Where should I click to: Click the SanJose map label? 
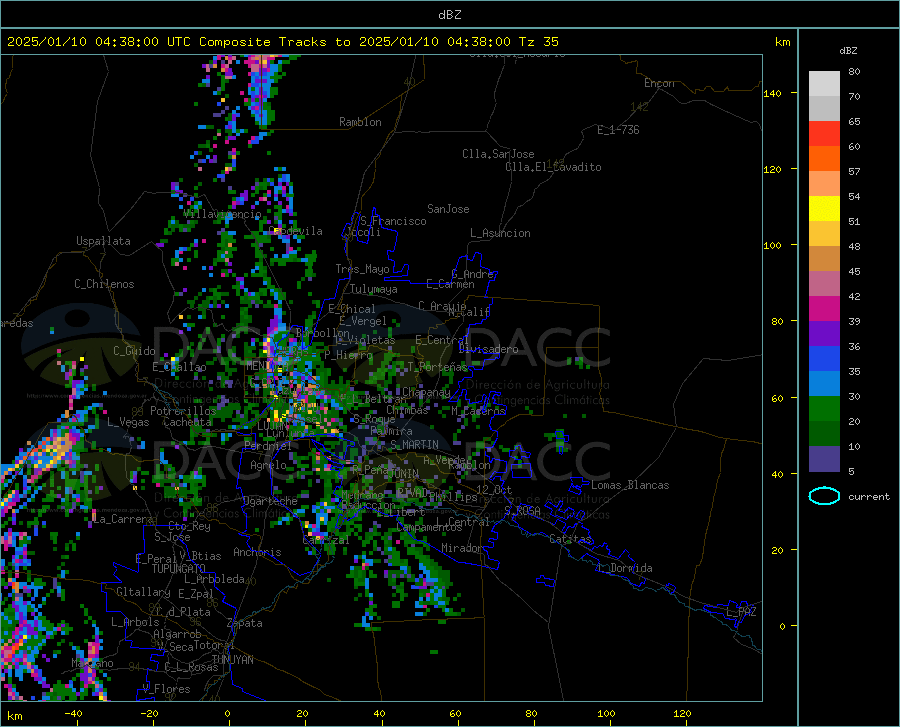(x=448, y=209)
